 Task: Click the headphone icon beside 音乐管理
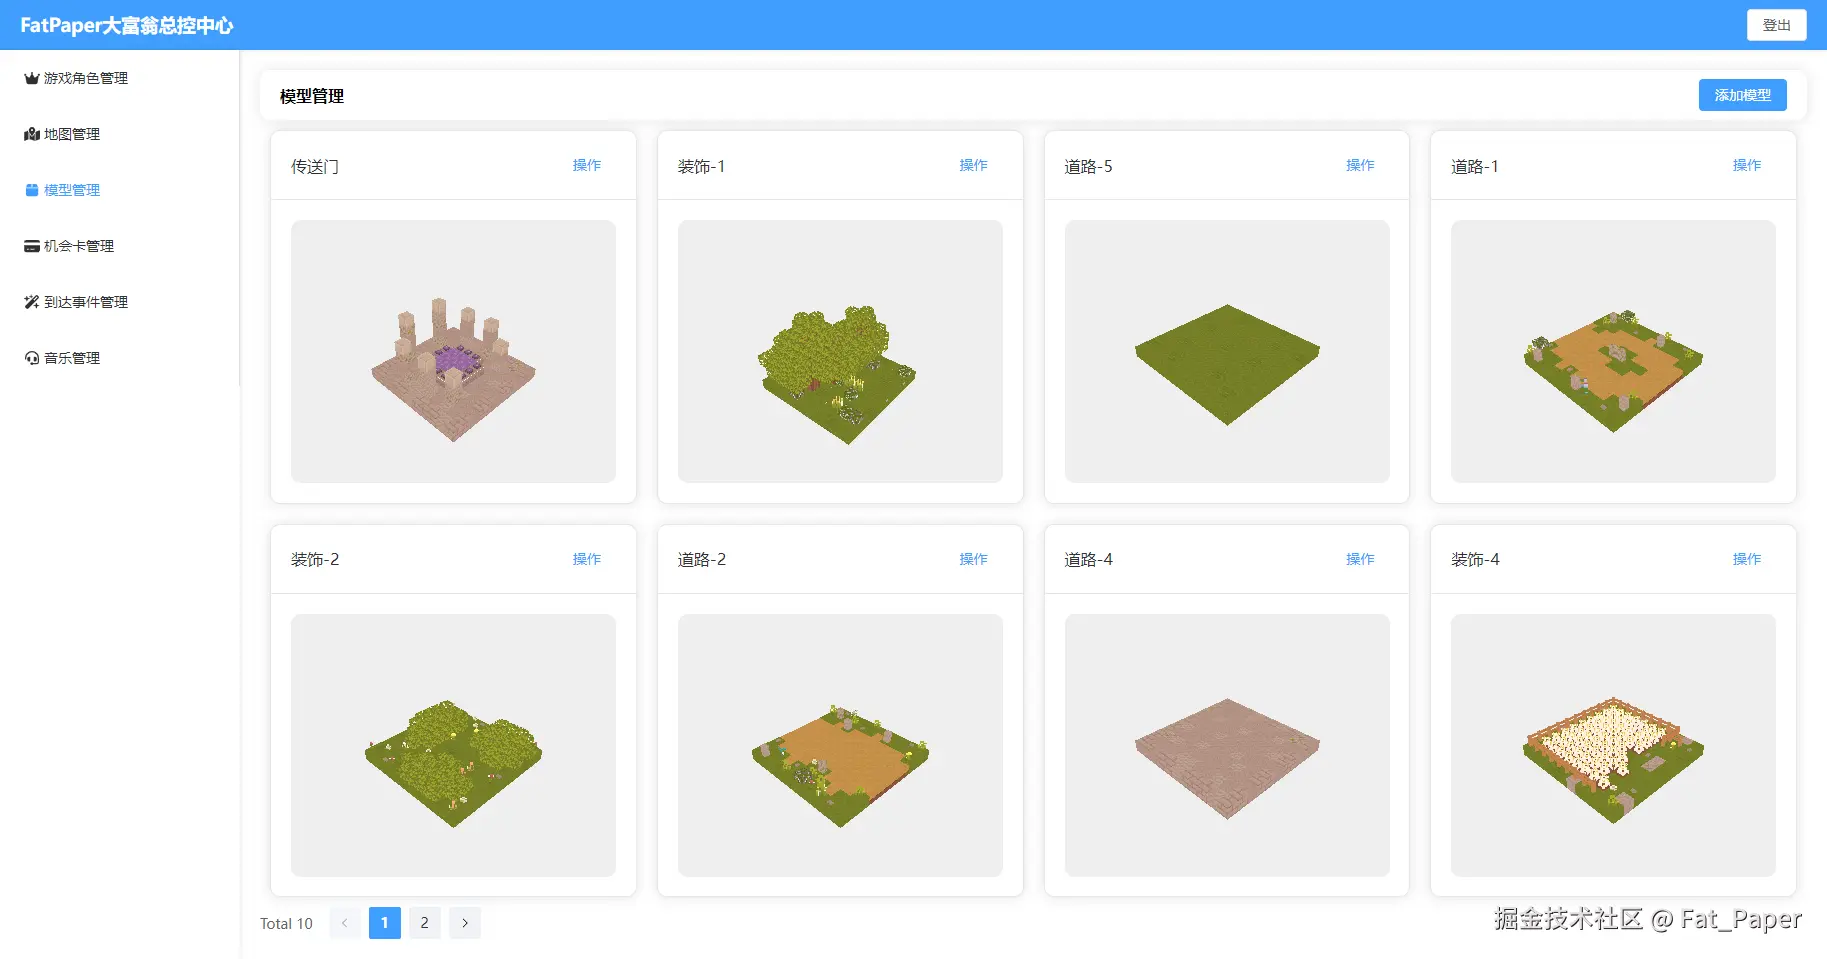click(32, 358)
